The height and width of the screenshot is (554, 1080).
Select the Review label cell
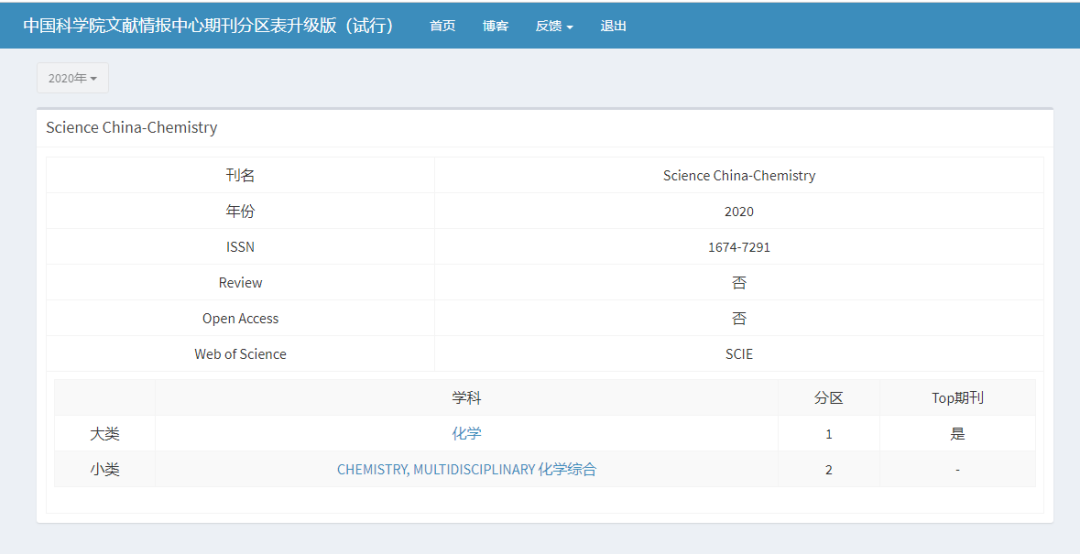pyautogui.click(x=240, y=283)
